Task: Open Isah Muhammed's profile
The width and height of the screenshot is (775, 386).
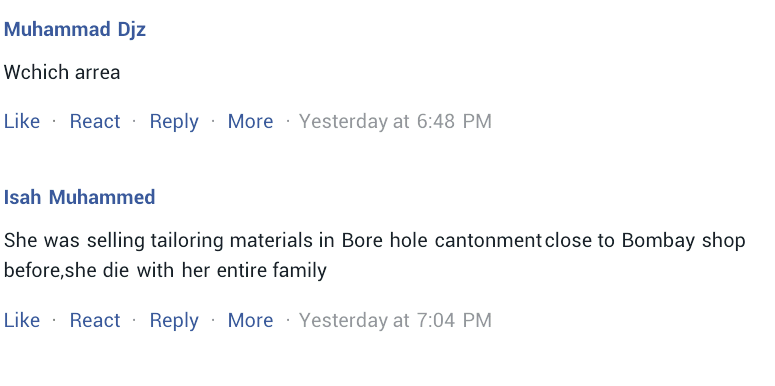Action: point(80,197)
